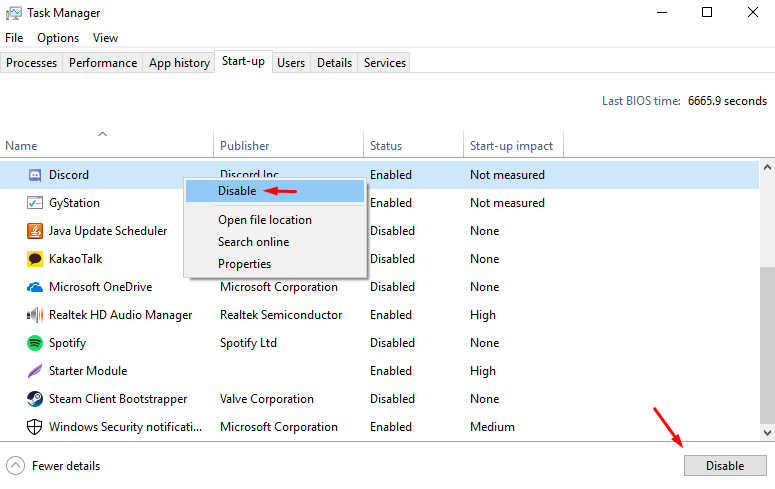Click the Starter Module feather icon
The image size is (775, 489).
point(35,371)
